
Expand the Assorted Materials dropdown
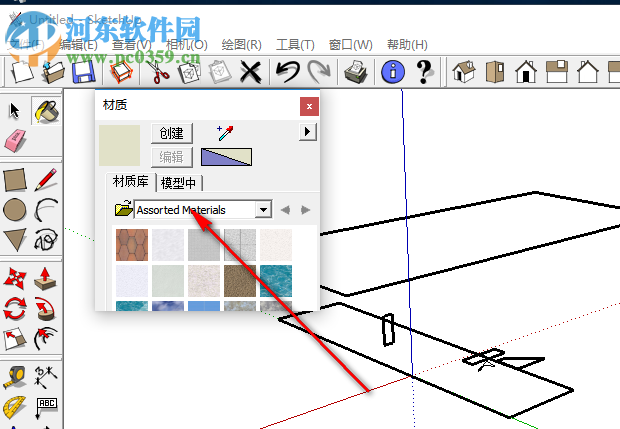[x=263, y=210]
